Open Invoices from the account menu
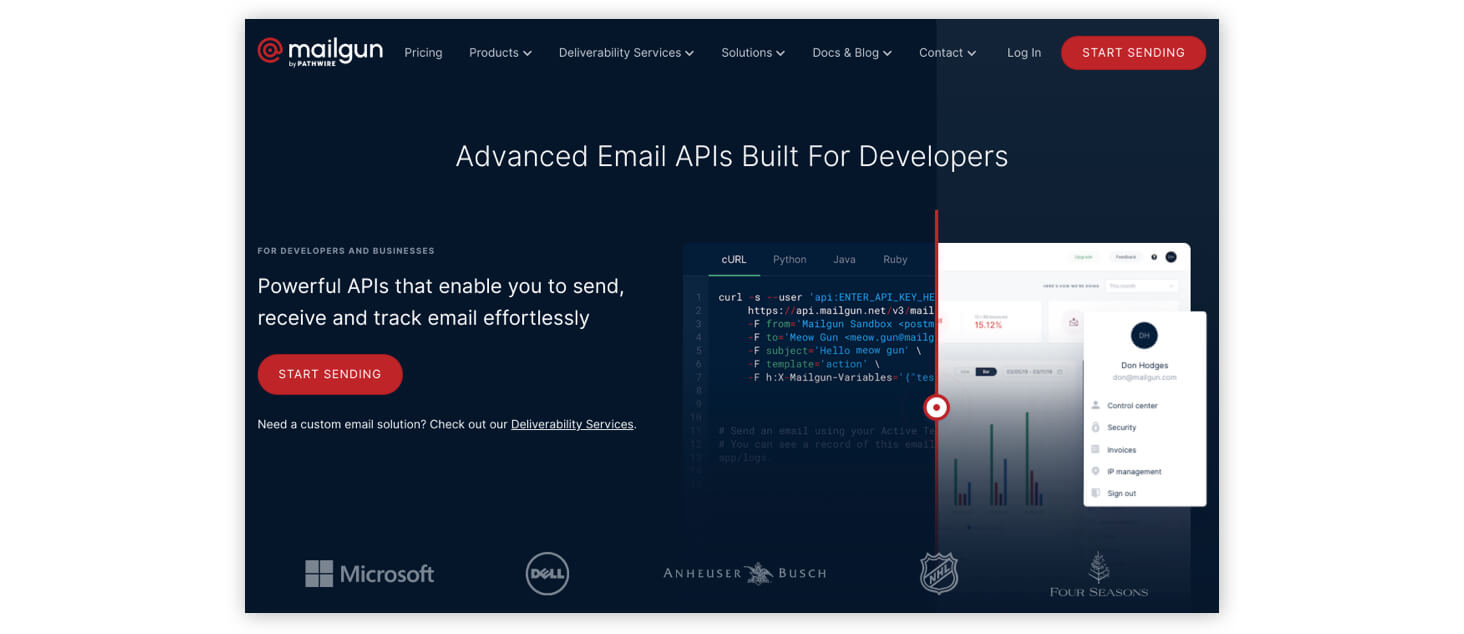 click(x=1121, y=449)
